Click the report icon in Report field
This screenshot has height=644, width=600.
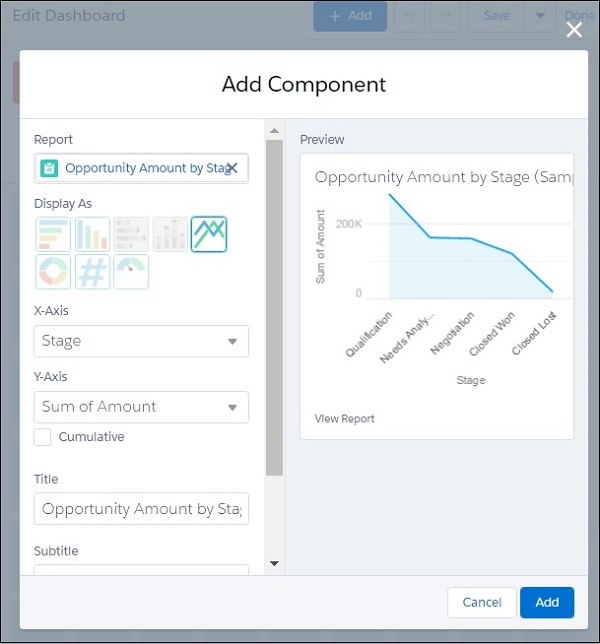[x=50, y=169]
